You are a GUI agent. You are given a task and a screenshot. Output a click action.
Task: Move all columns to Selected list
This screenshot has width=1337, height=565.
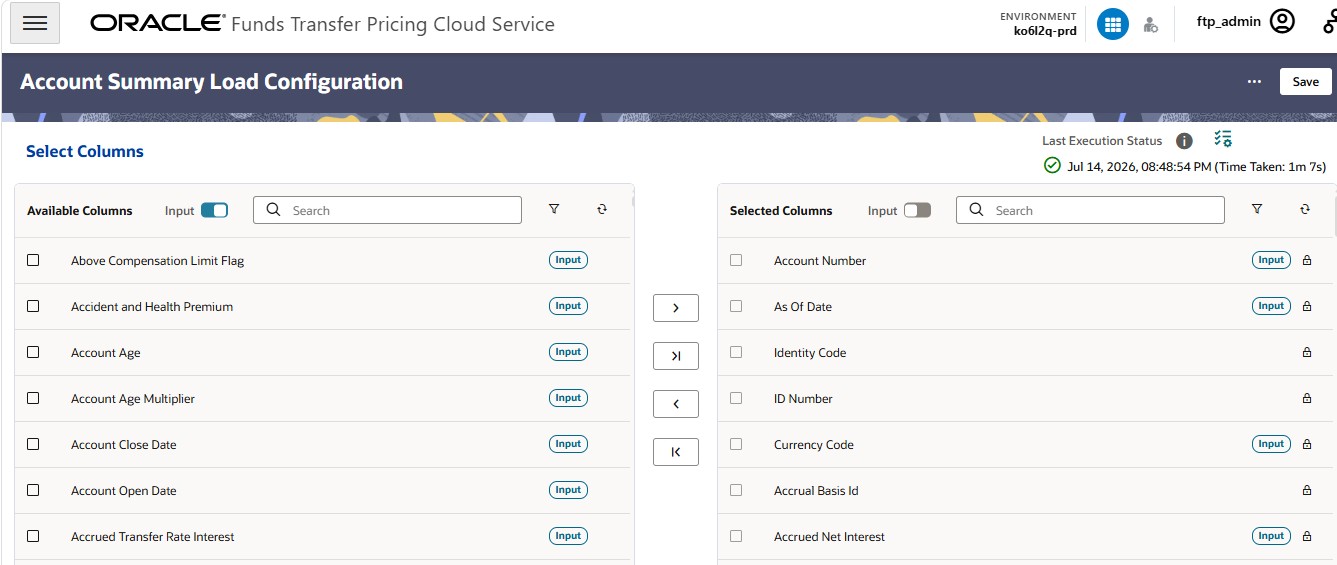click(676, 356)
